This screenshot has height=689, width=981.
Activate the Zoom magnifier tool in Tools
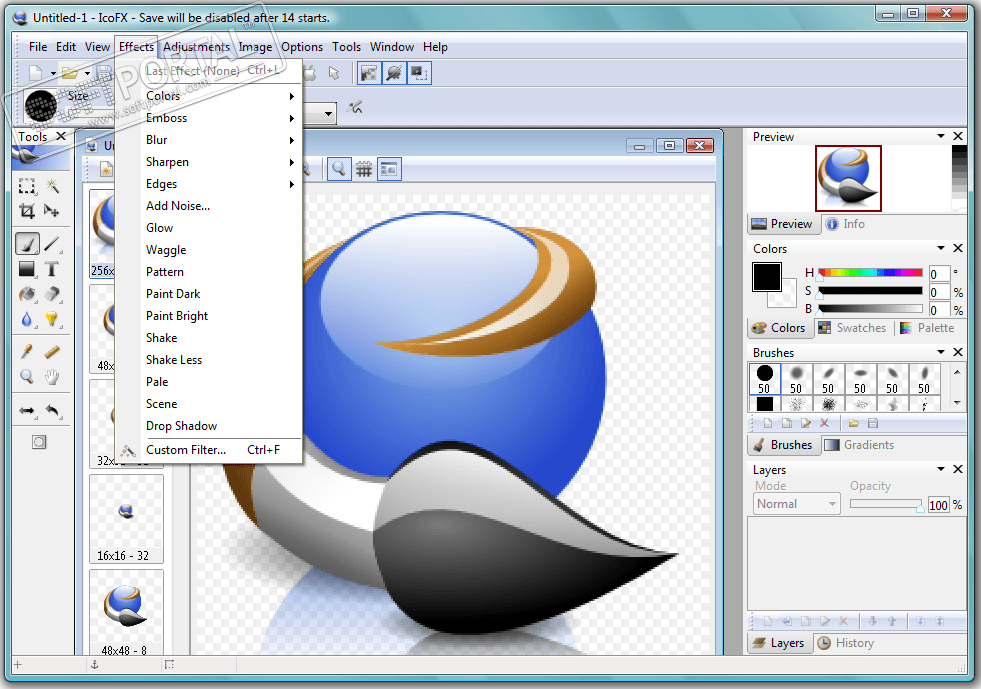[x=26, y=377]
